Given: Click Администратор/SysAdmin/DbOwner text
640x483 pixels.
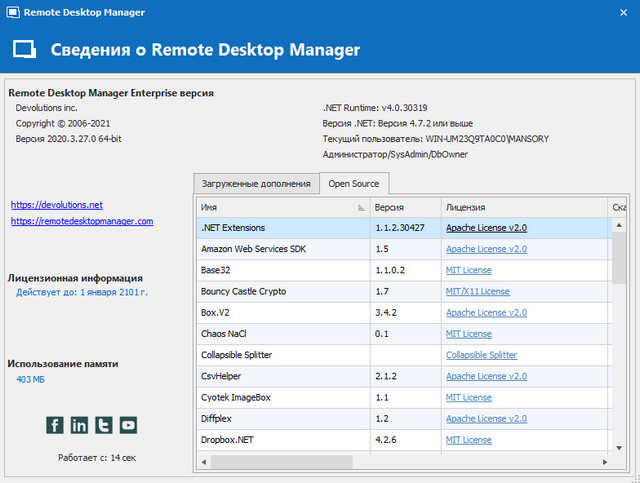Looking at the screenshot, I should pos(395,154).
